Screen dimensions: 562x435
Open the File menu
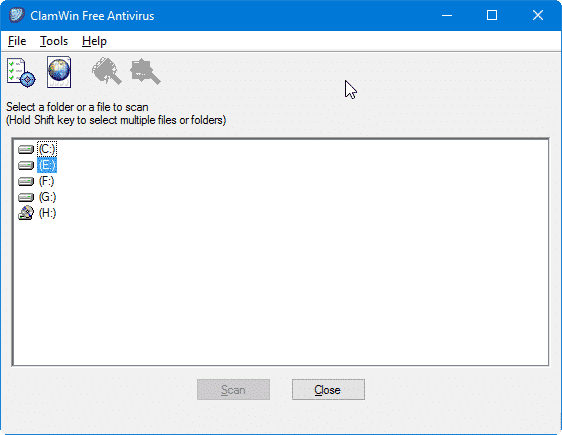click(17, 41)
